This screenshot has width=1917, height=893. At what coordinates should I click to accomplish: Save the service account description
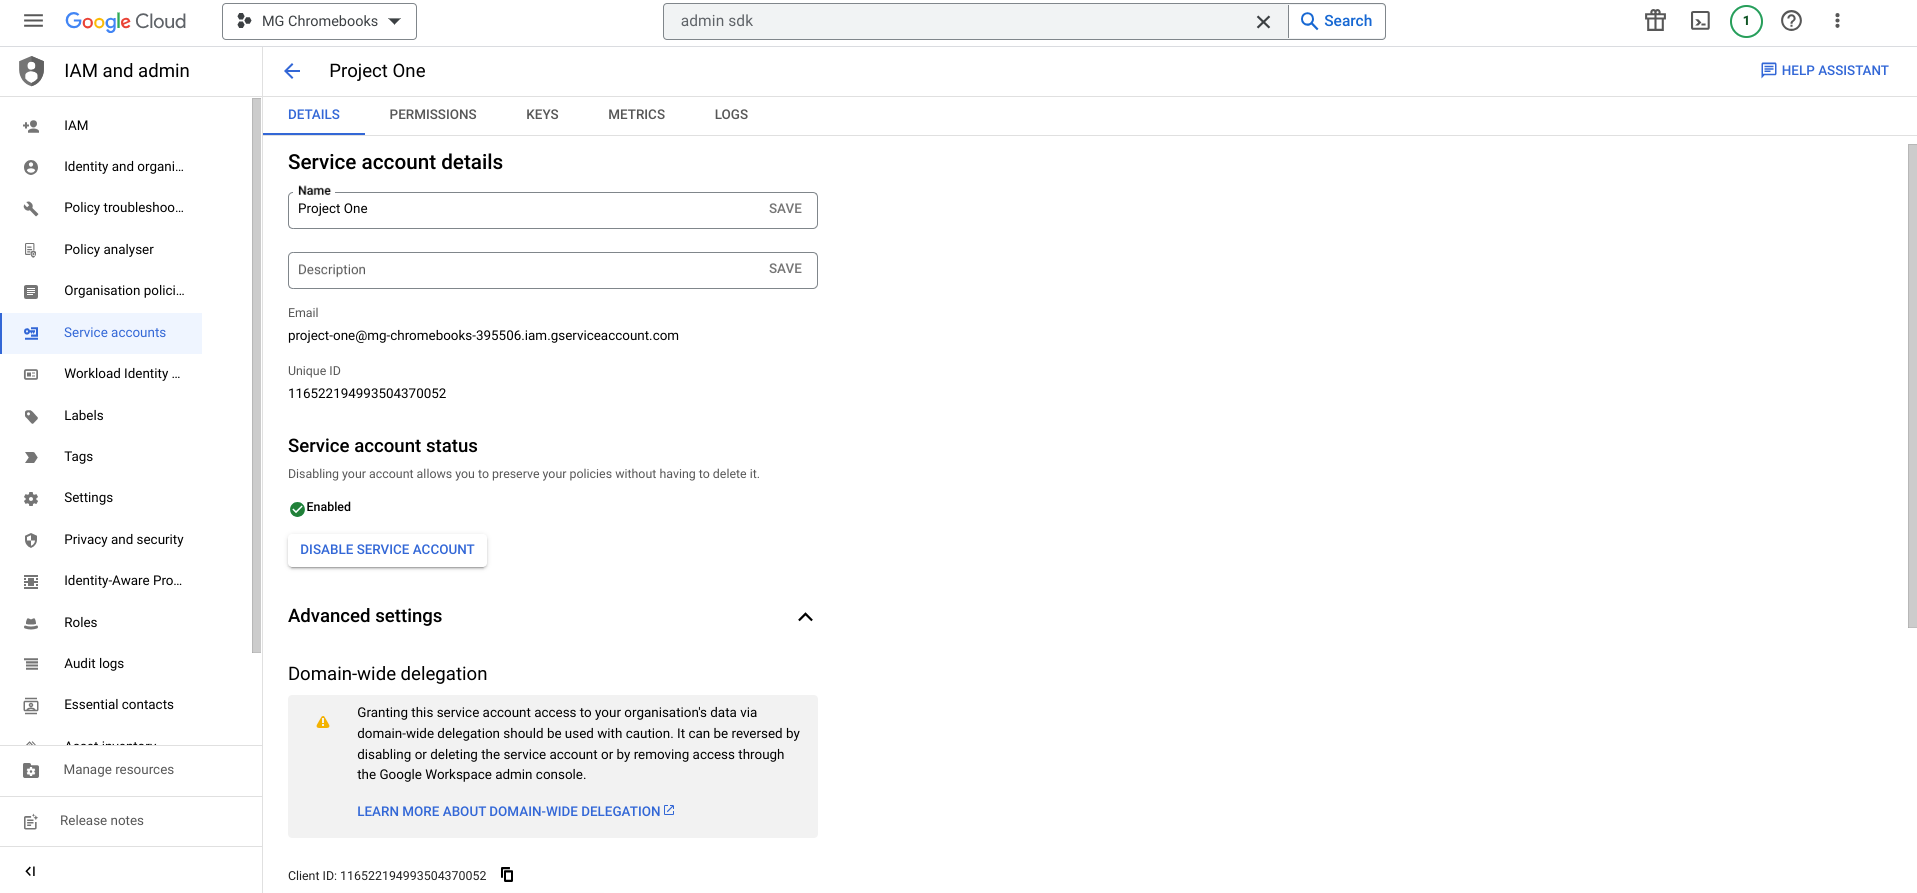tap(785, 269)
